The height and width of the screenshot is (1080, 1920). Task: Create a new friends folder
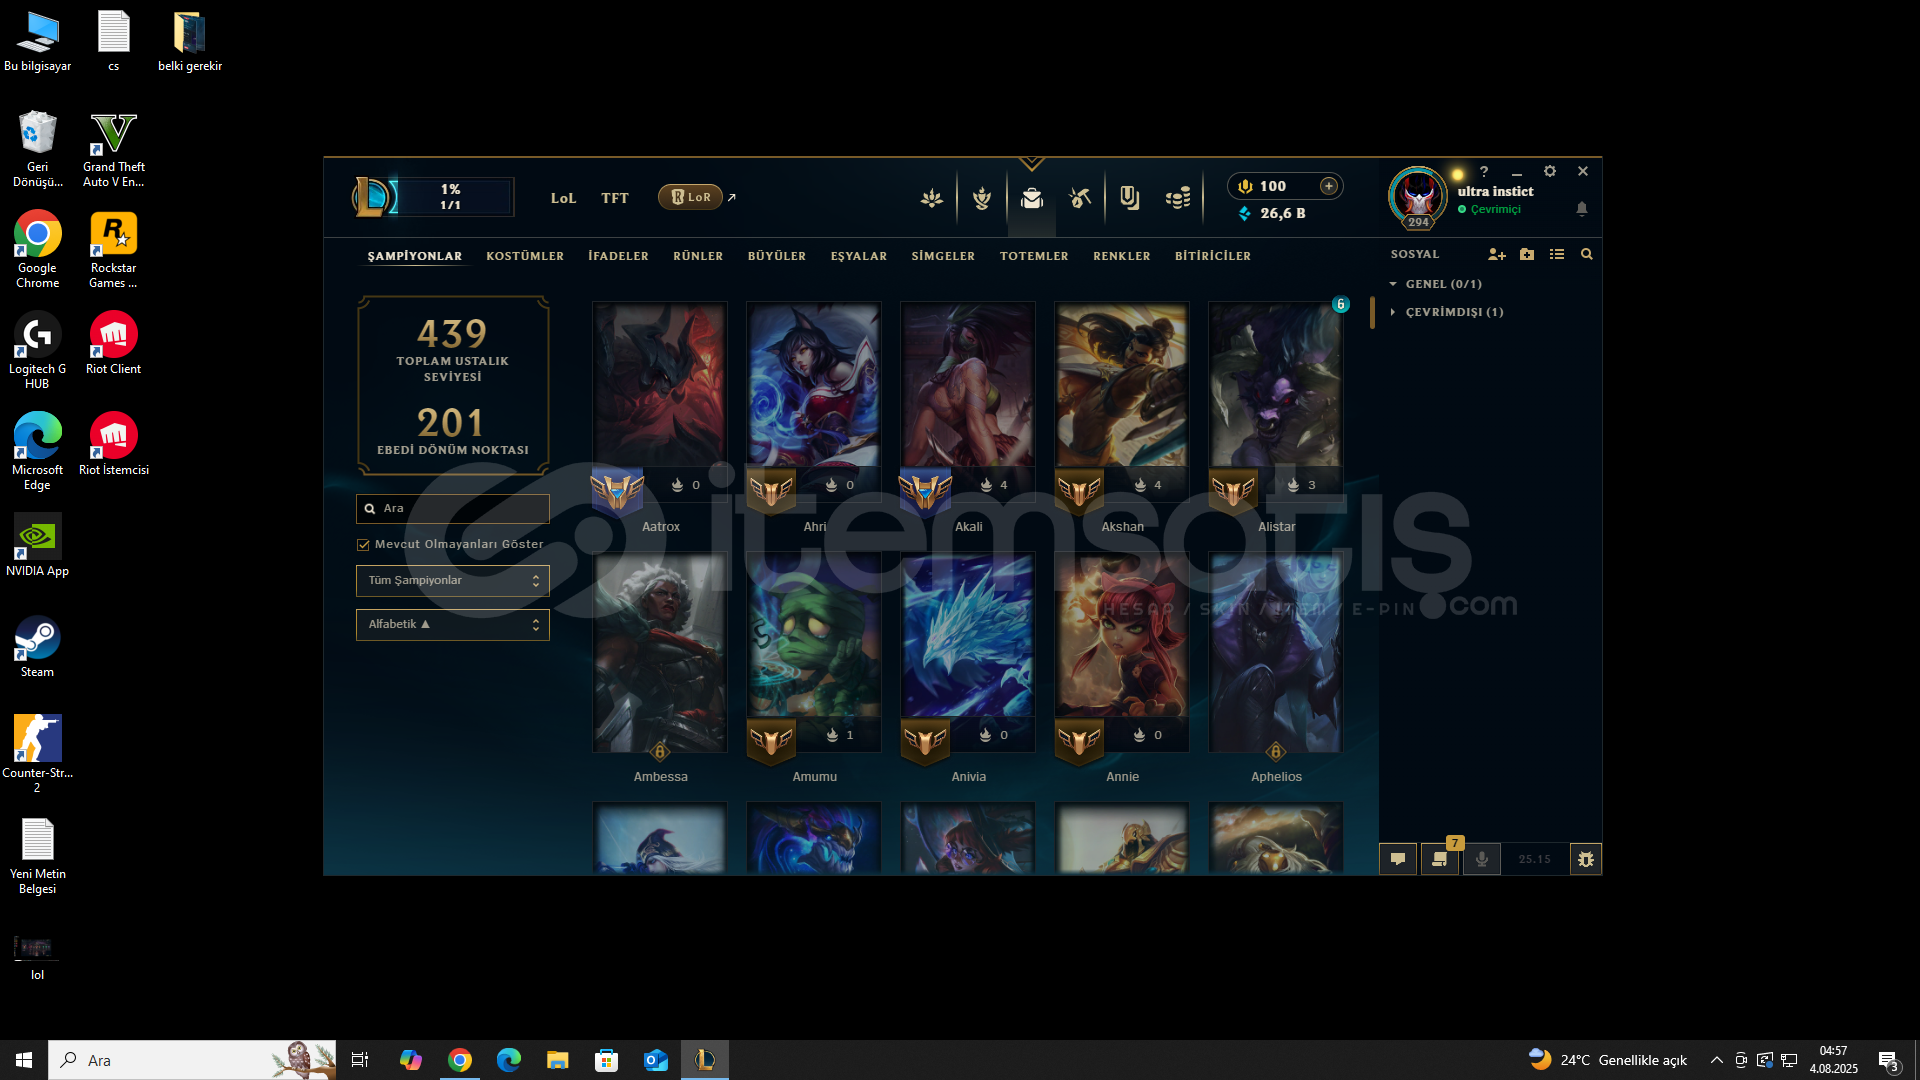[1527, 255]
